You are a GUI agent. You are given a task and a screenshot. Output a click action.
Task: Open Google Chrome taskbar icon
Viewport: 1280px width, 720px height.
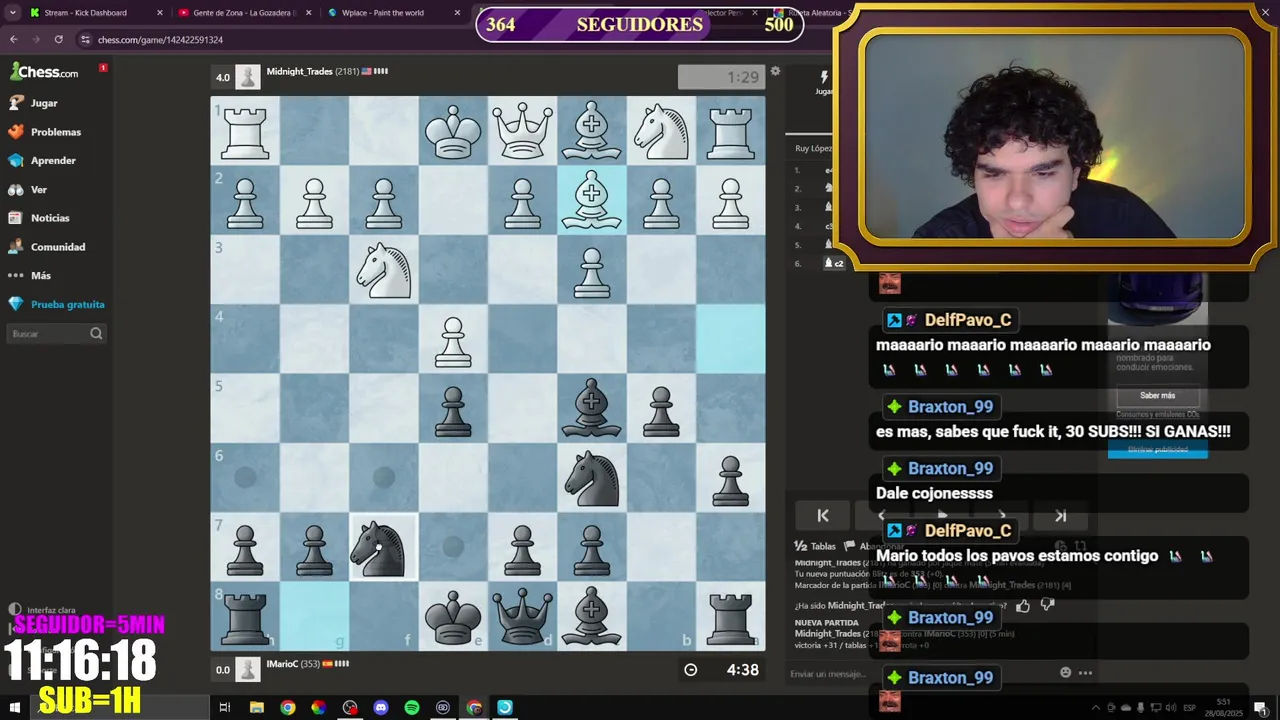click(x=287, y=707)
